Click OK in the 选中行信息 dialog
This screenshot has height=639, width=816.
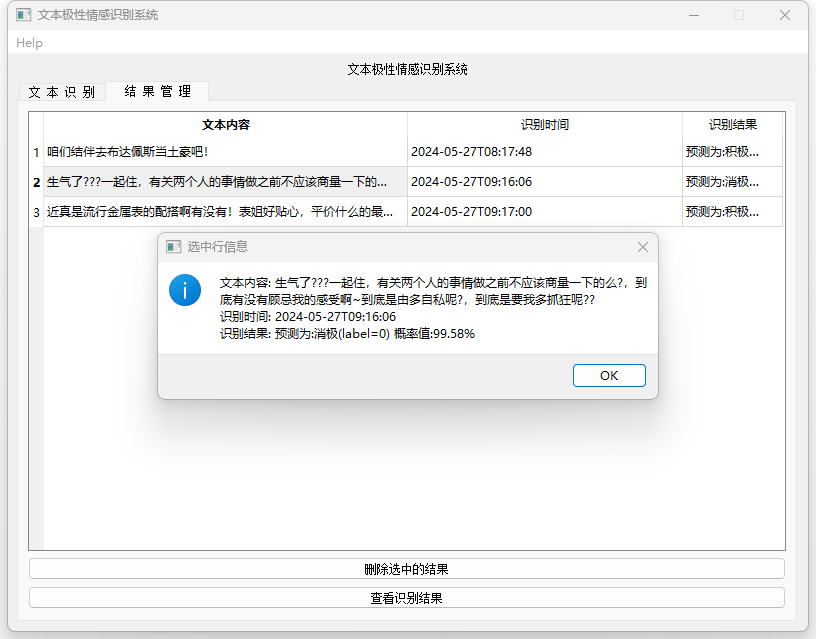[x=609, y=375]
